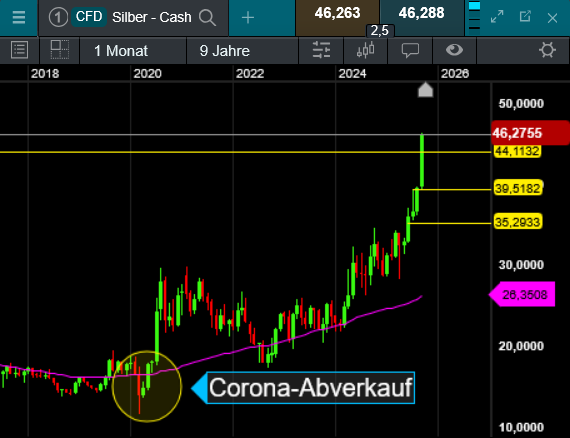Viewport: 570px width, 438px height.
Task: Click the 30,0000 price axis value
Action: 521,265
